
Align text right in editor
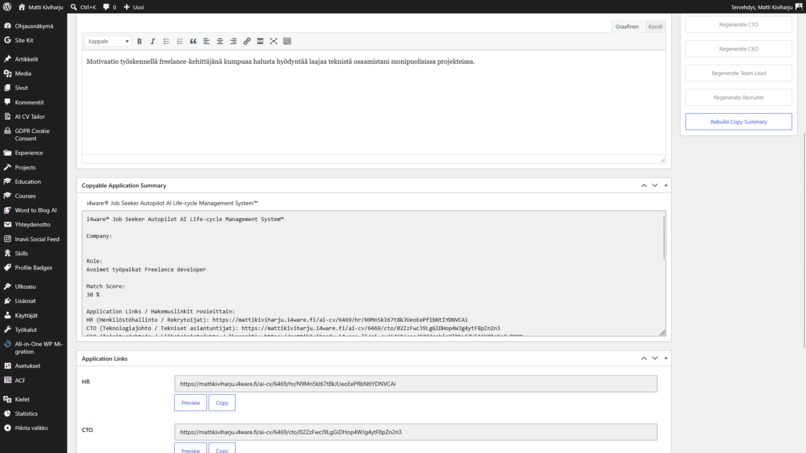(233, 41)
